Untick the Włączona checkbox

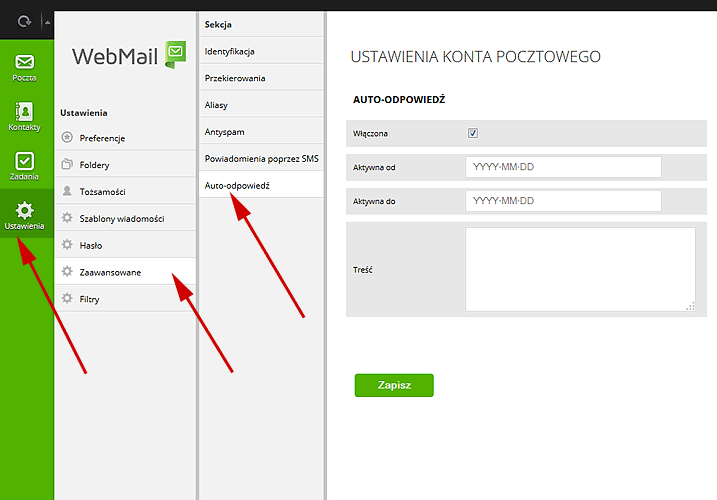coord(473,133)
